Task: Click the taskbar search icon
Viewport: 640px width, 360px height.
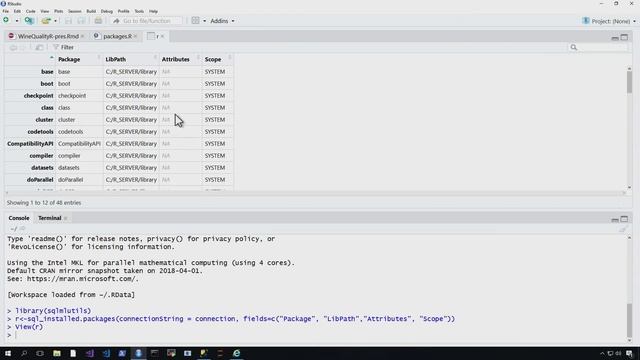Action: [x=24, y=353]
